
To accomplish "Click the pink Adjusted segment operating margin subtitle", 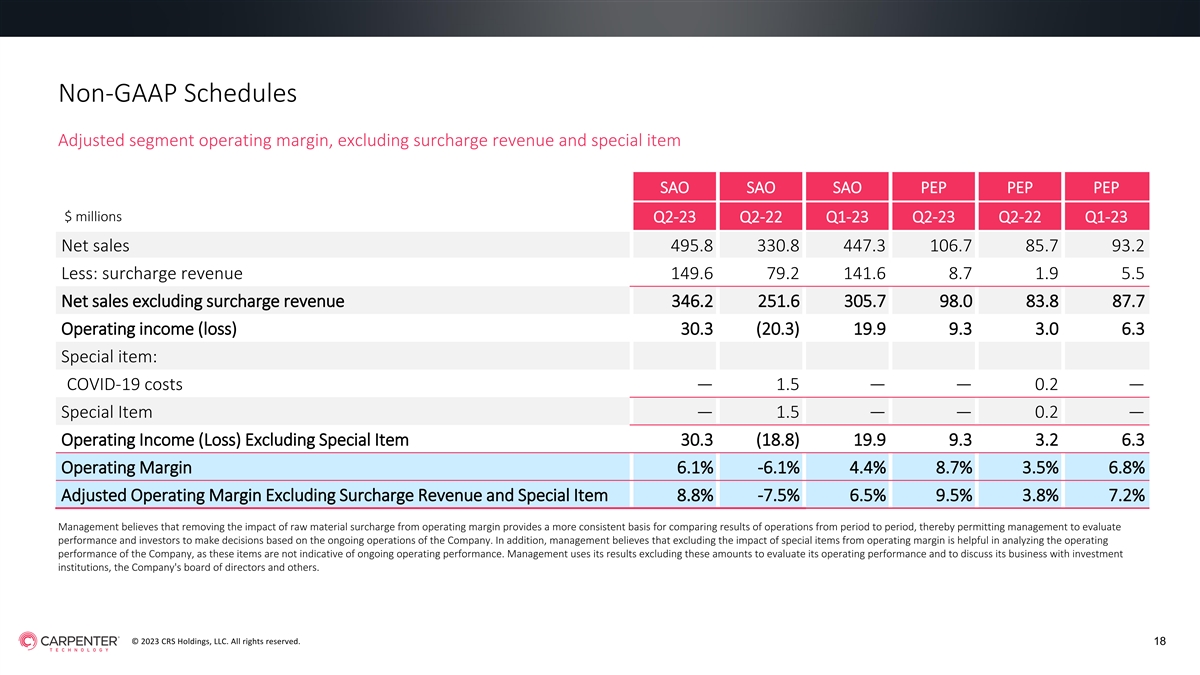I will point(370,140).
